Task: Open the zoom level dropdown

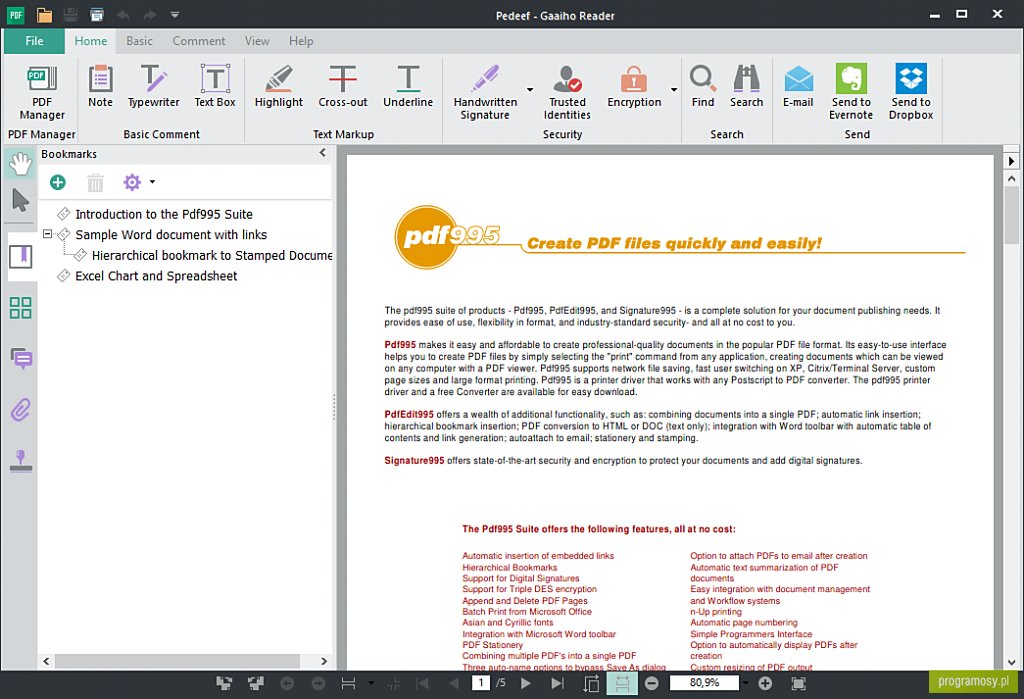Action: pos(745,683)
